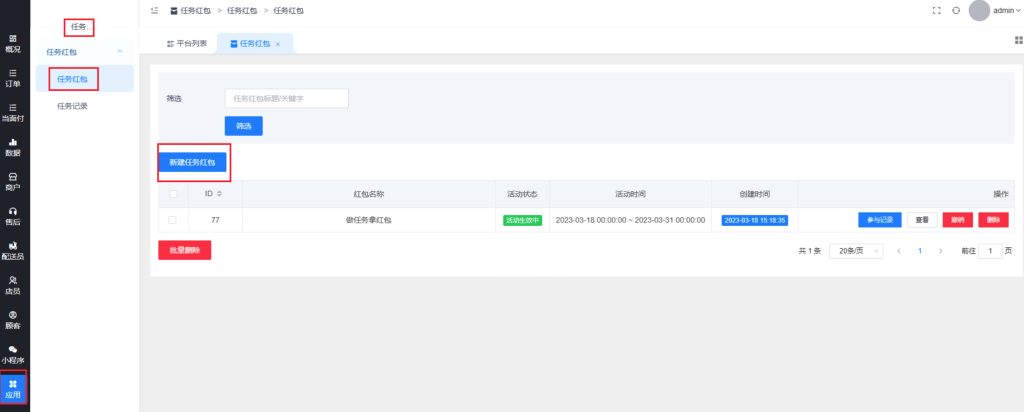Screen dimensions: 1024x412
Task: Switch to the 平台列表 tab
Action: [x=187, y=44]
